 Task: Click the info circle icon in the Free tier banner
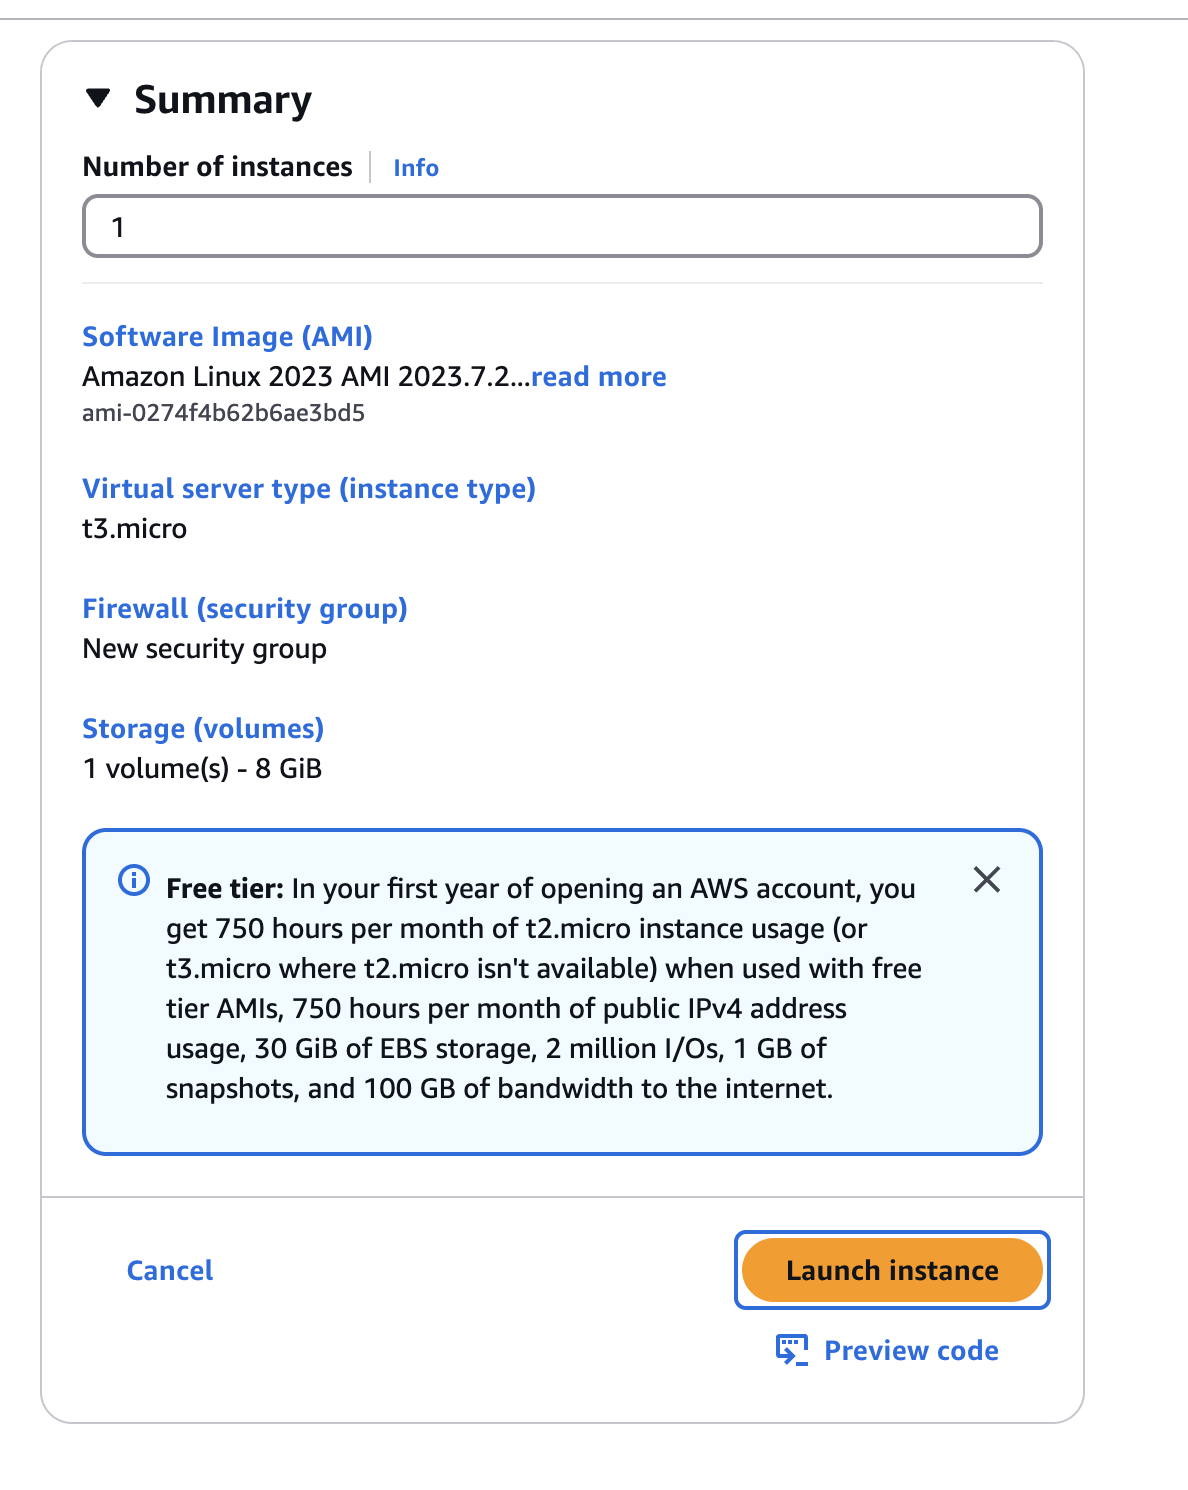coord(133,880)
